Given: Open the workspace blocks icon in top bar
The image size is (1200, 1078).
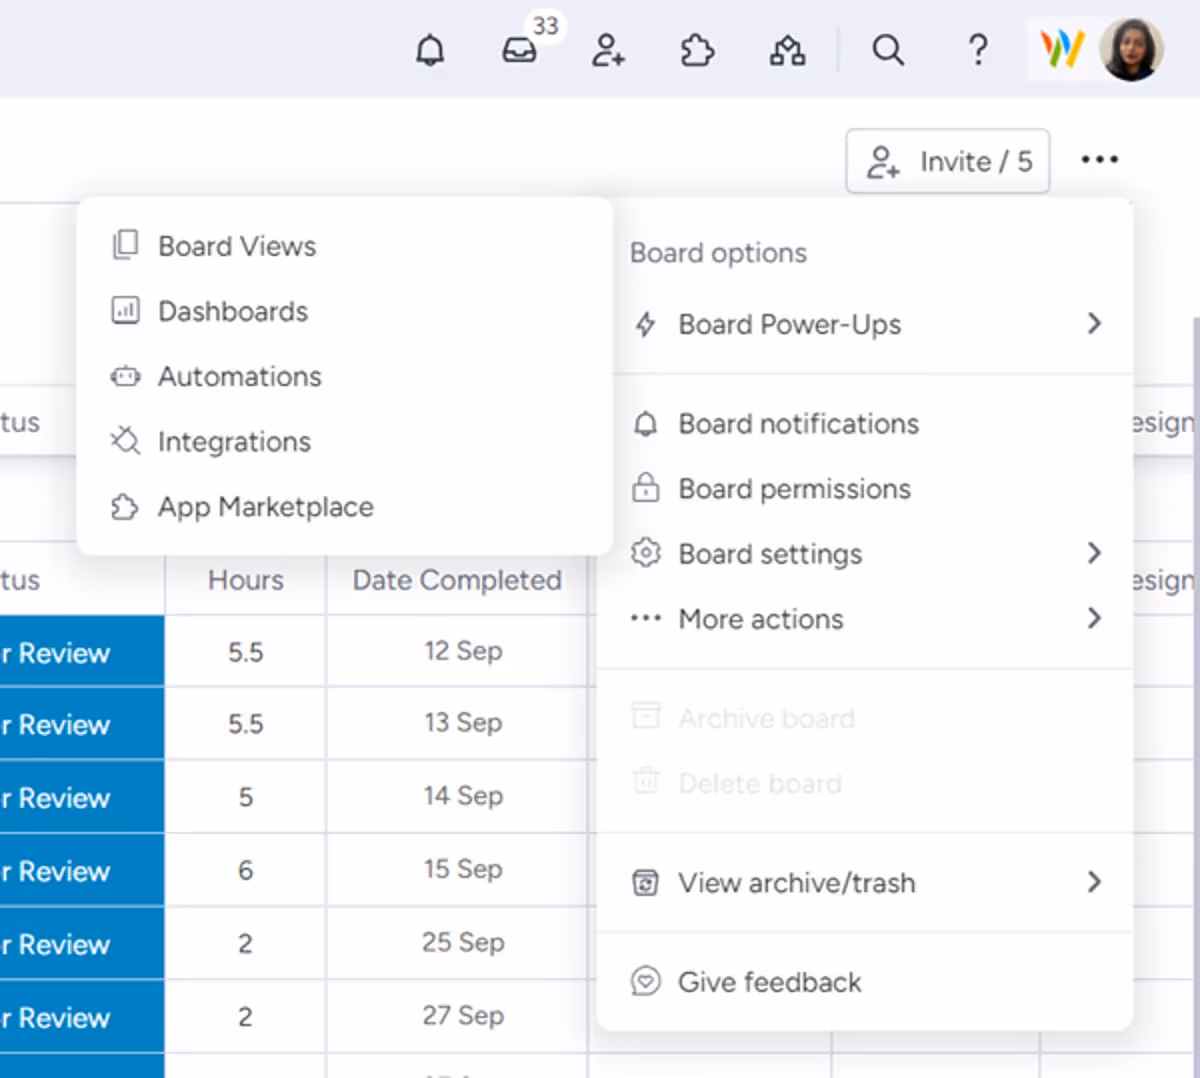Looking at the screenshot, I should point(787,49).
